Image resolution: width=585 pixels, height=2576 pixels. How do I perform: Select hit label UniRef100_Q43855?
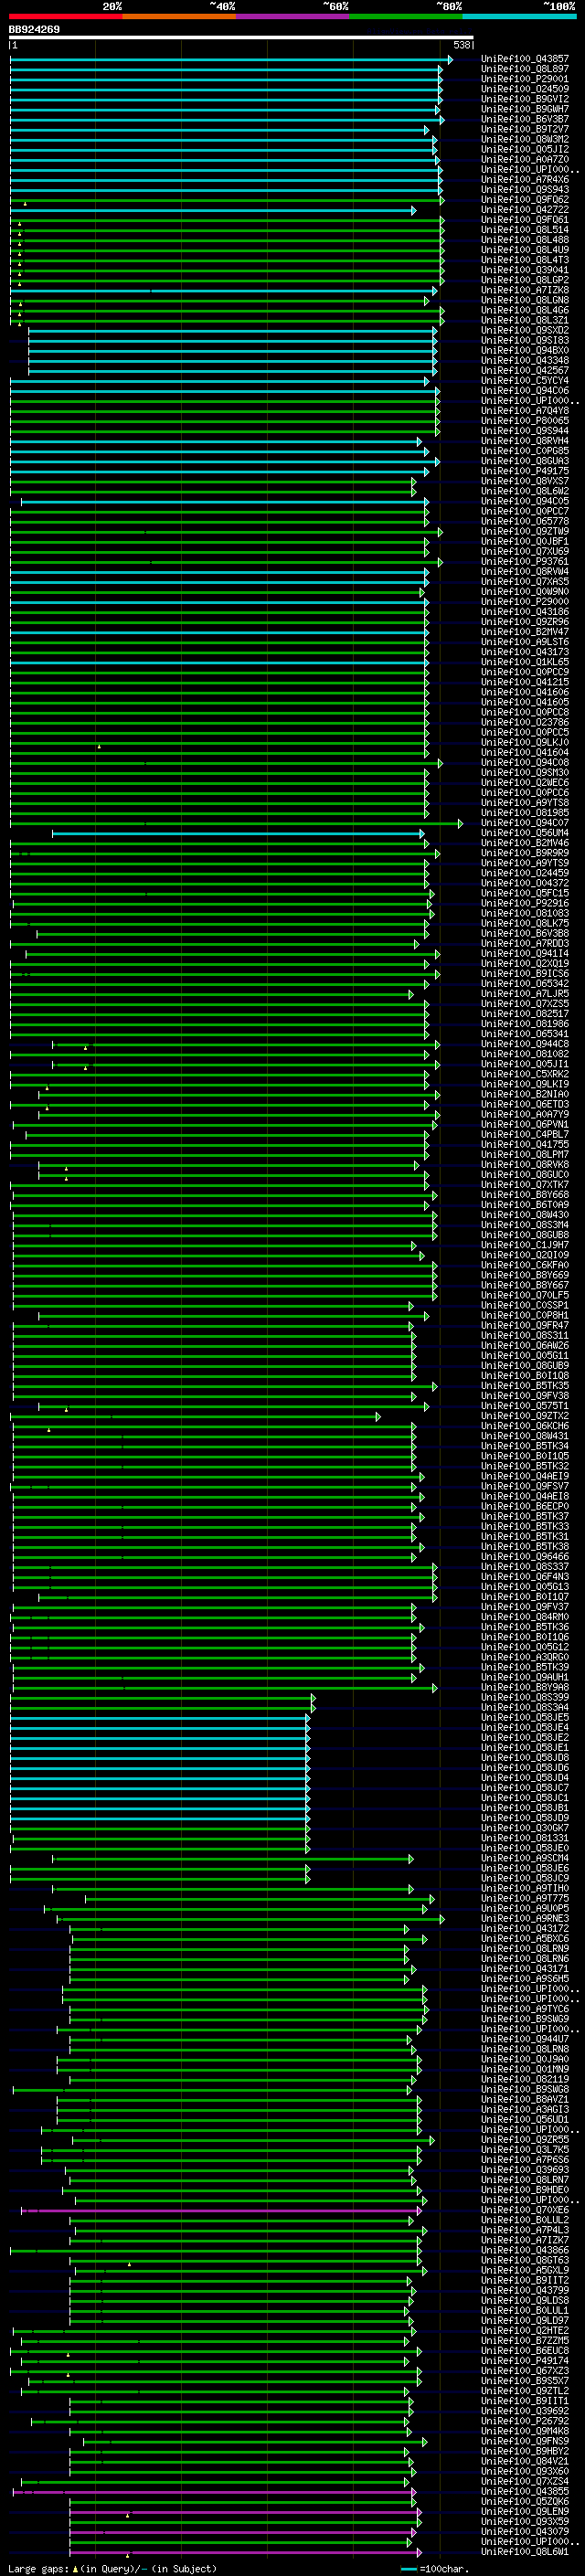[x=524, y=2491]
